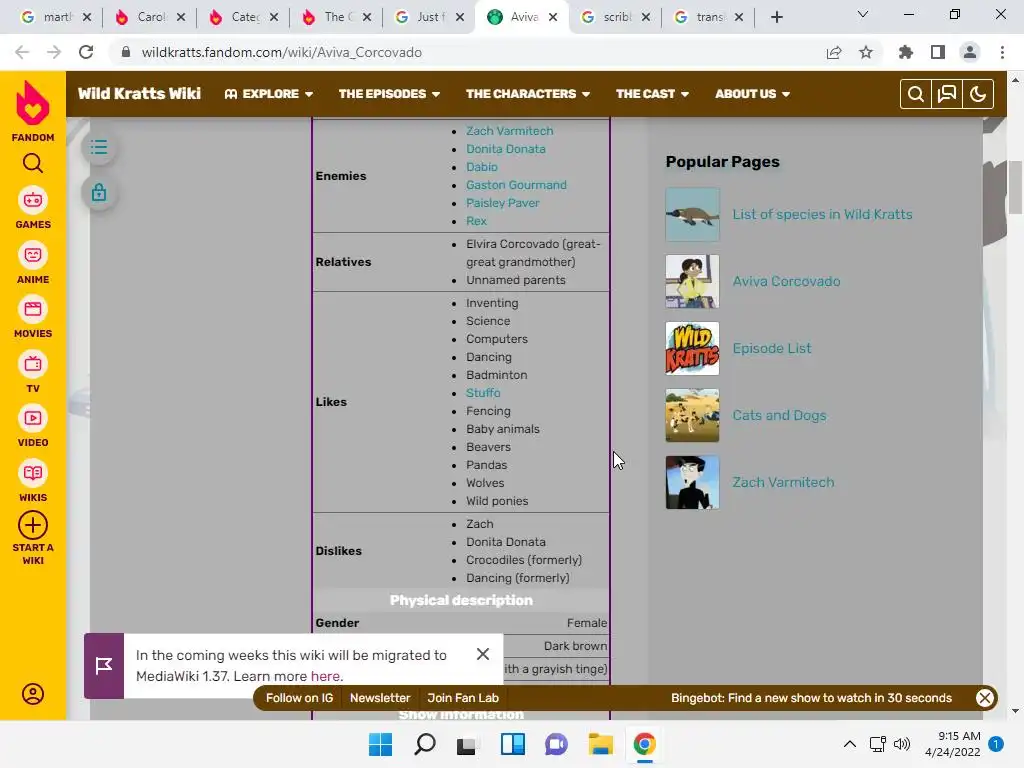Bookmark this page with the star icon
The height and width of the screenshot is (768, 1024).
tap(866, 52)
